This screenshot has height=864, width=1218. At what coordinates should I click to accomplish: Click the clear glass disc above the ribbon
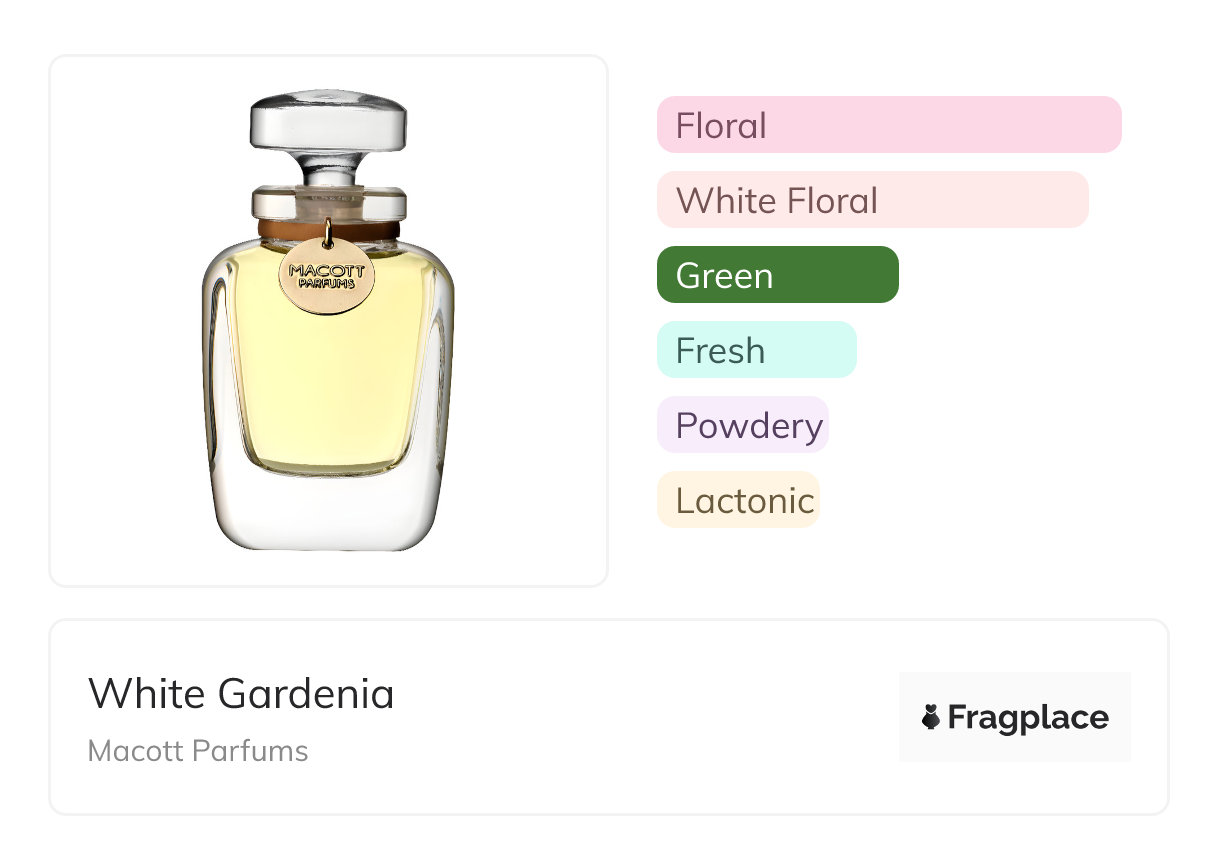(x=327, y=203)
